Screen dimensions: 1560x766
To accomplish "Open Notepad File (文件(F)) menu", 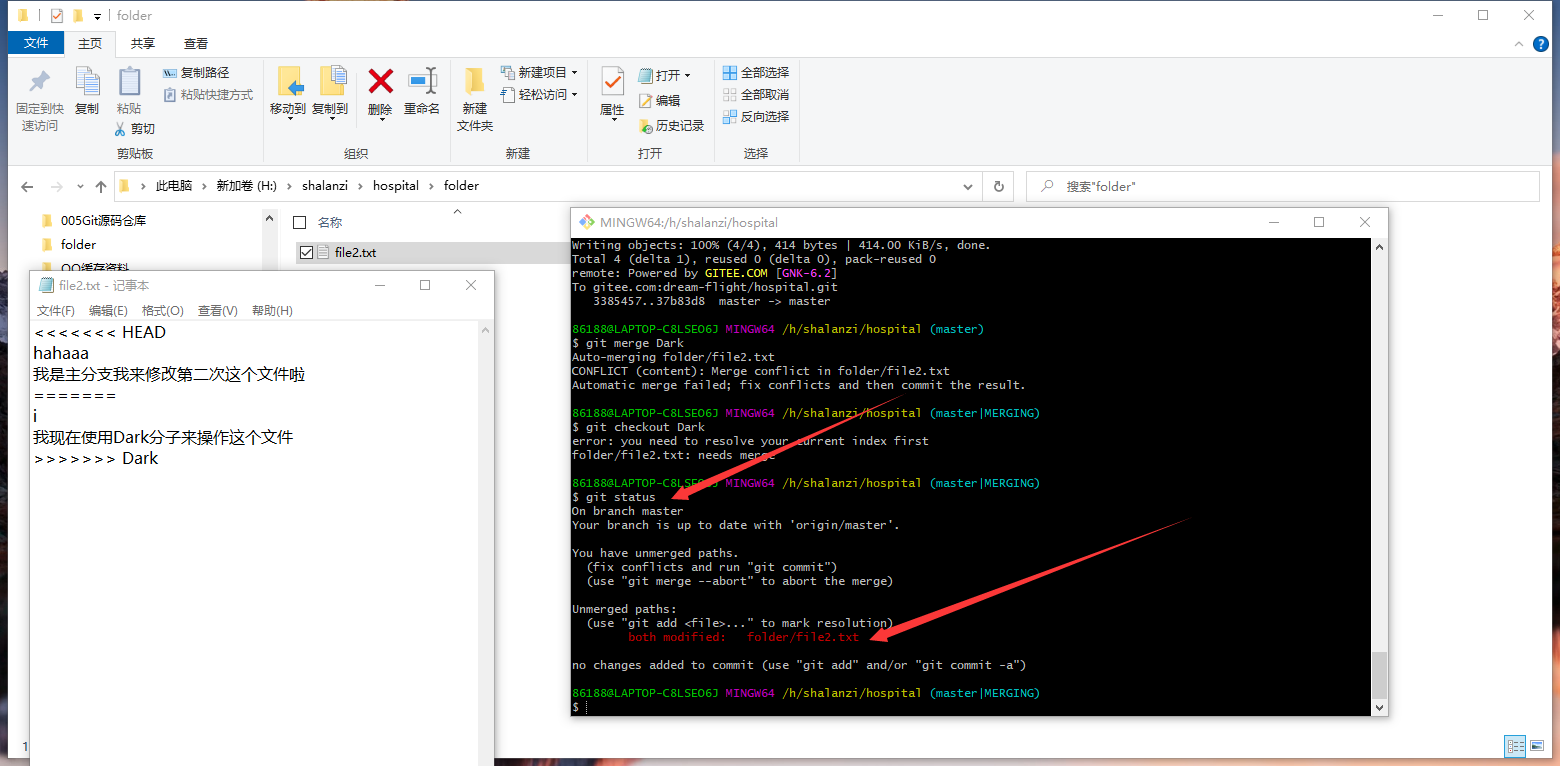I will coord(56,311).
